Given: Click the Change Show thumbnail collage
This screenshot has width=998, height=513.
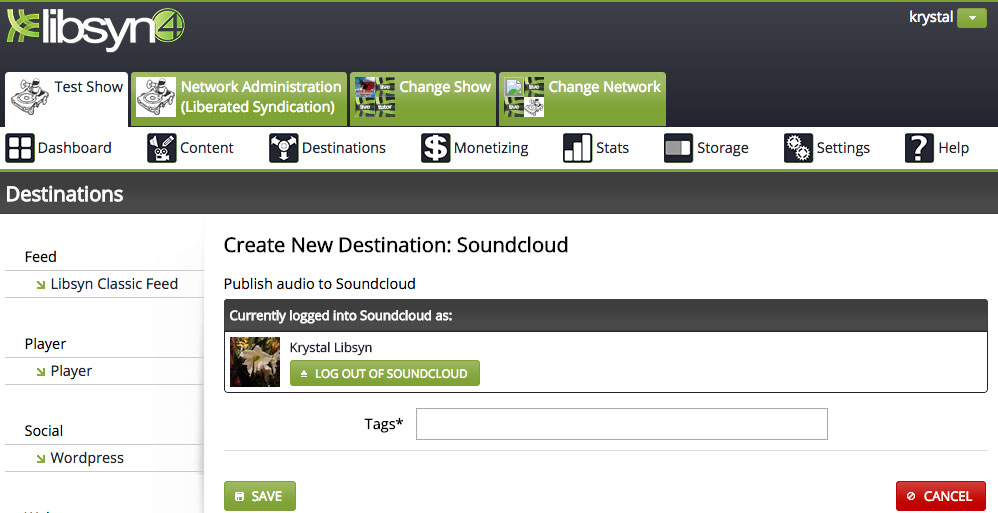Looking at the screenshot, I should [x=375, y=97].
